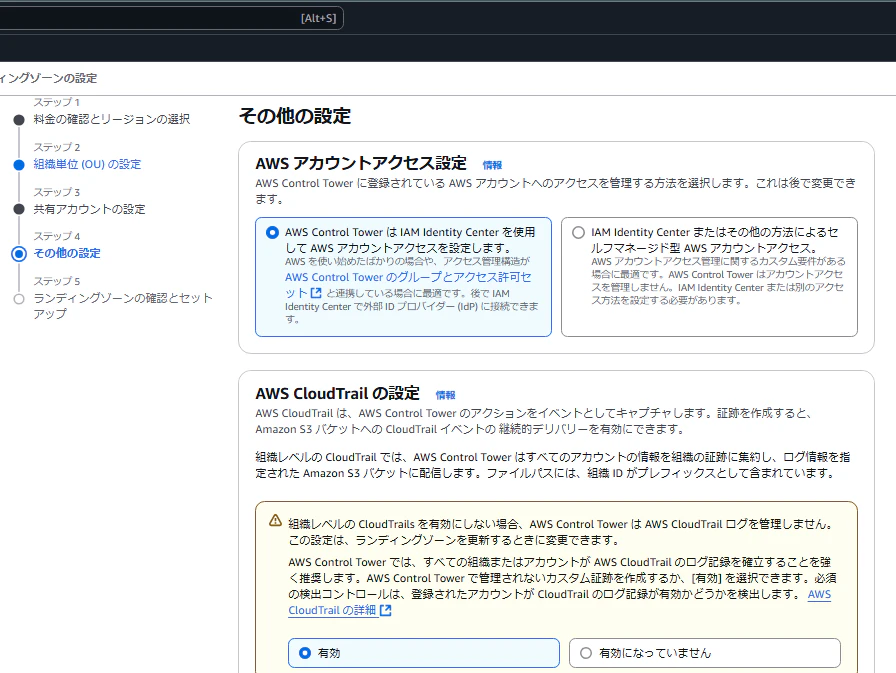Click step 5 ランディングゾーンの確認とセットアップ label
This screenshot has width=896, height=673.
[122, 306]
